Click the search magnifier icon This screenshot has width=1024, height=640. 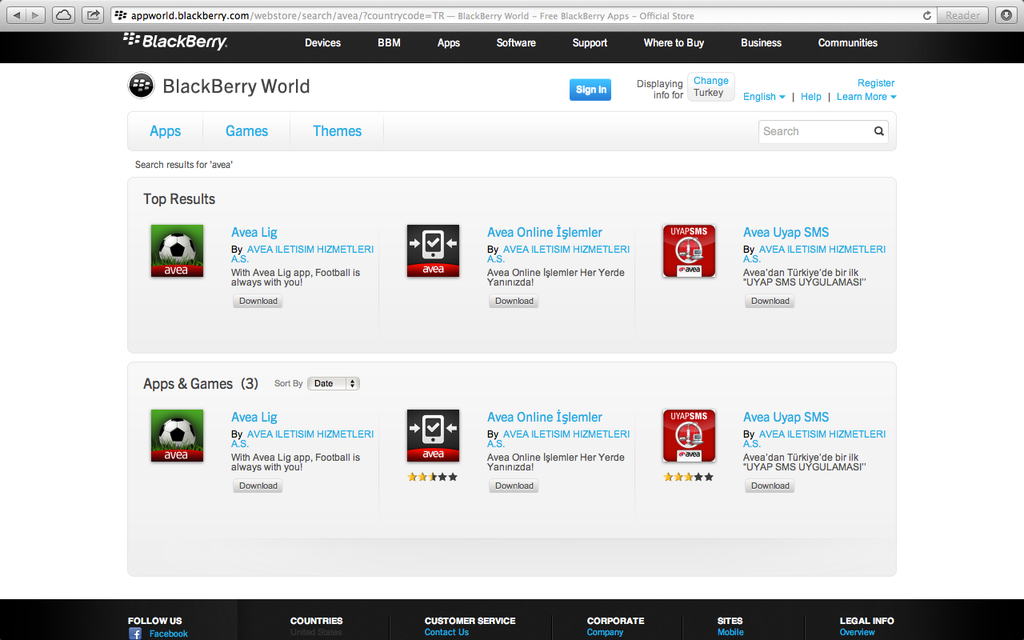879,131
